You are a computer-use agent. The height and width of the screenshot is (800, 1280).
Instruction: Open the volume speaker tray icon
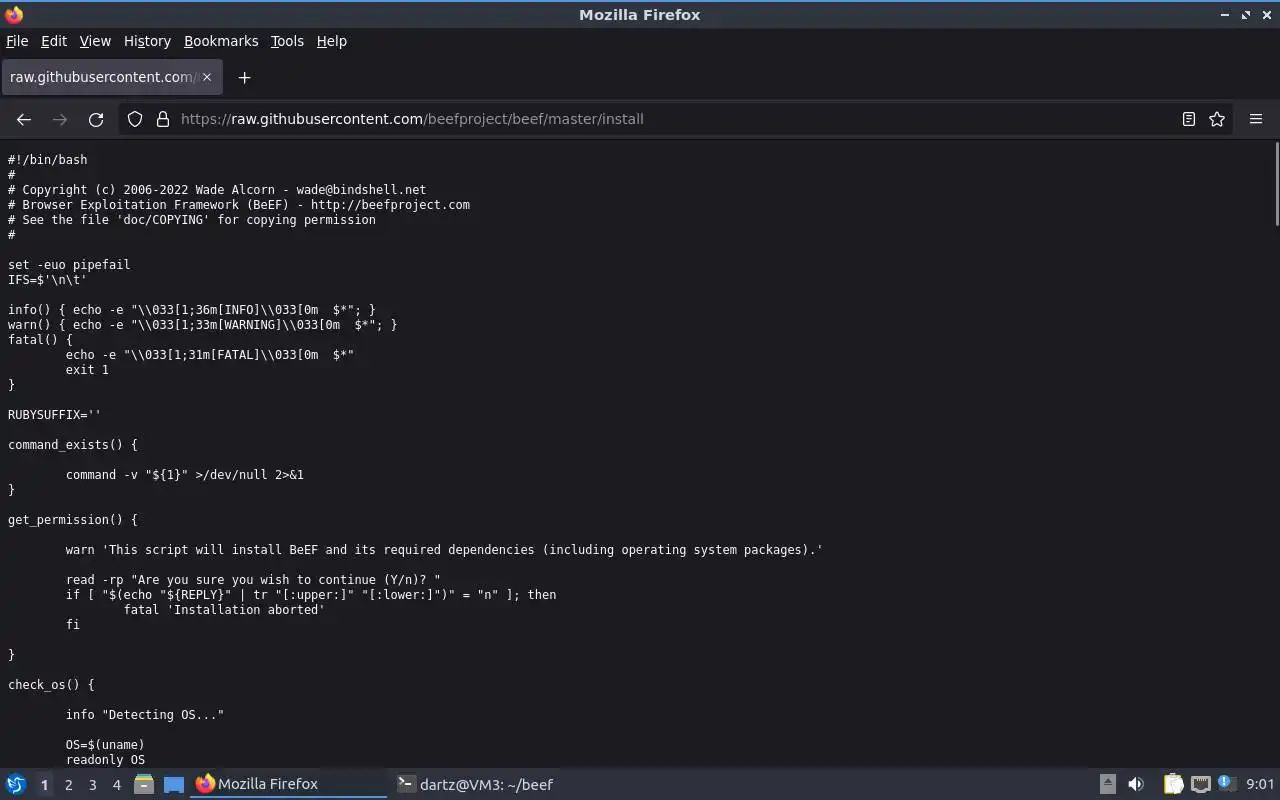tap(1136, 784)
